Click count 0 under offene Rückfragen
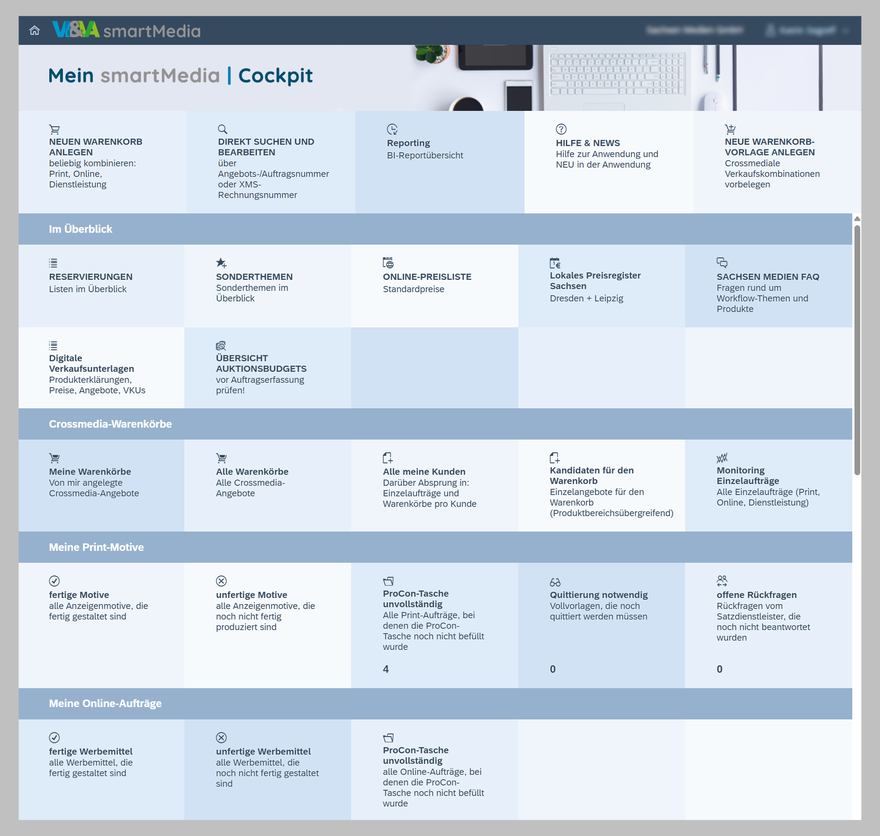Image resolution: width=880 pixels, height=836 pixels. tap(719, 669)
